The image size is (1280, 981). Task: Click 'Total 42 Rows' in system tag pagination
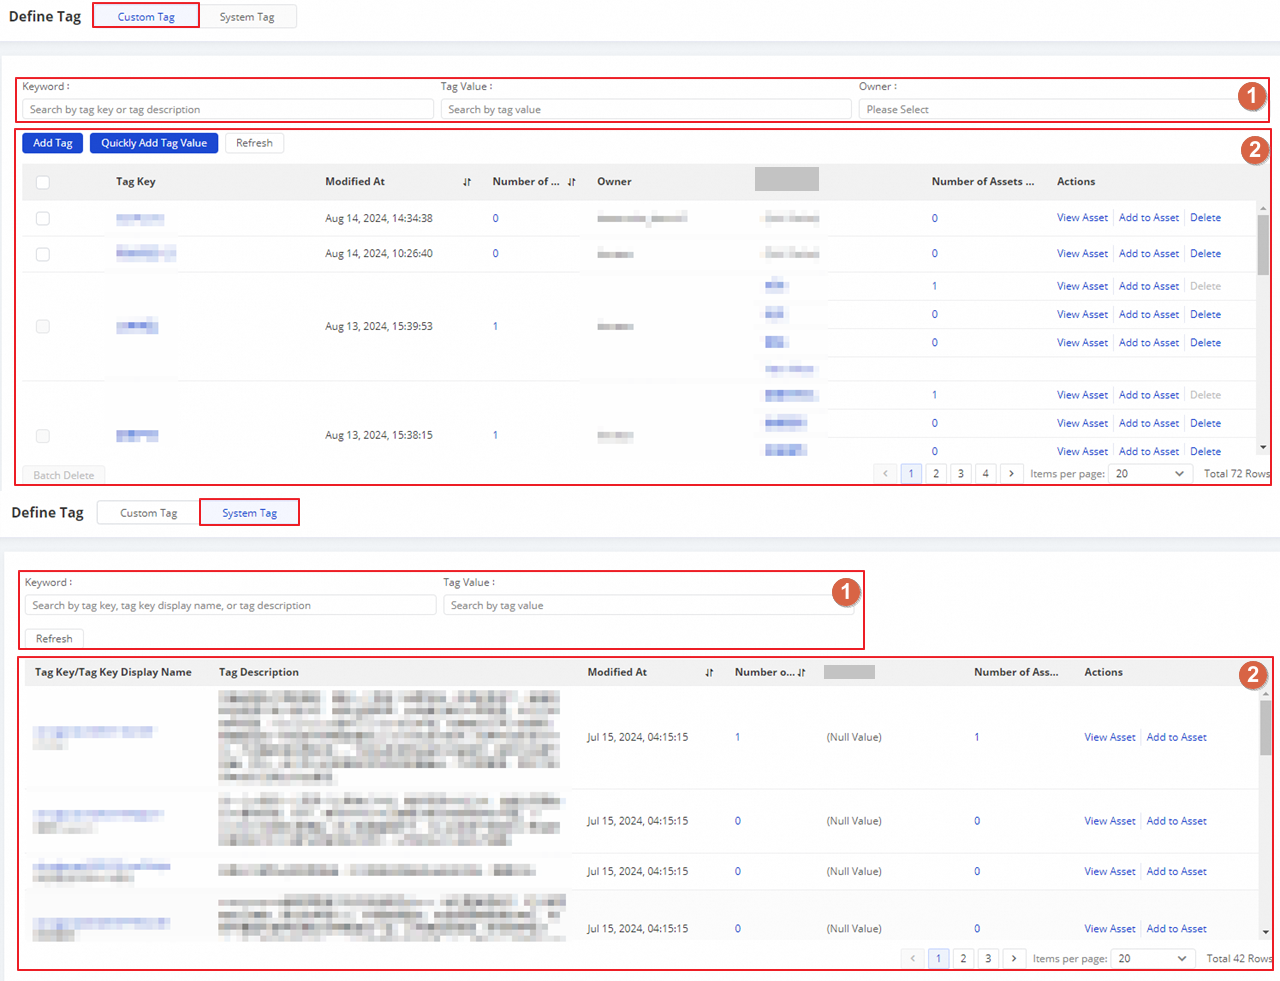[1239, 958]
